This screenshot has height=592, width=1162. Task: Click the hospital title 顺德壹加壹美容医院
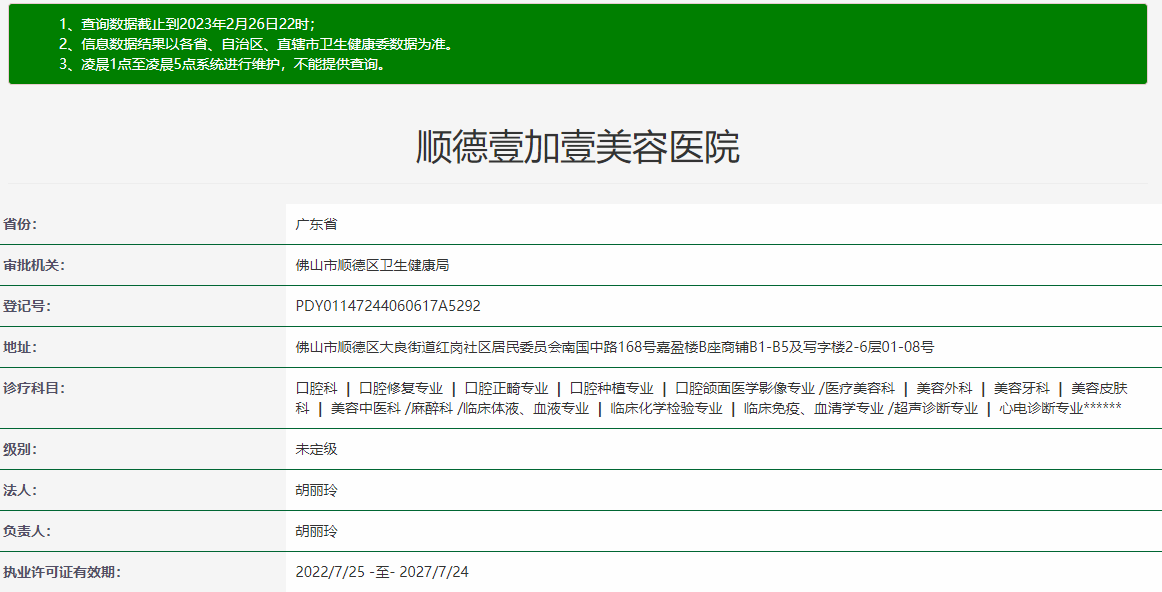coord(577,147)
